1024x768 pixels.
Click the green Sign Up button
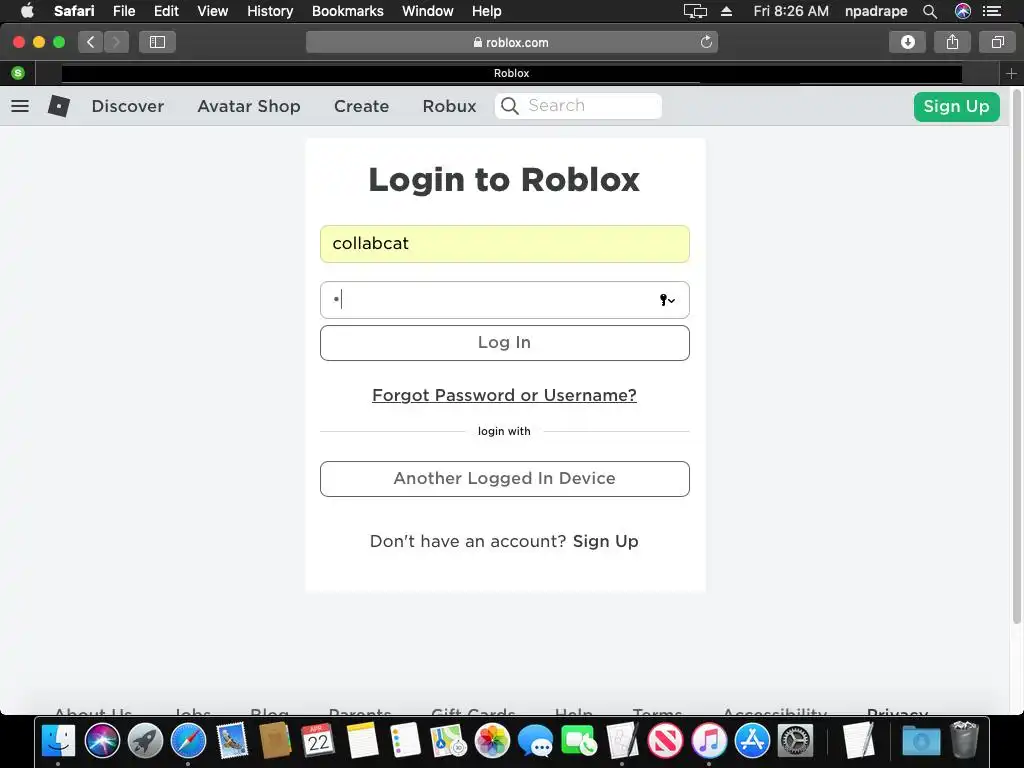click(956, 106)
